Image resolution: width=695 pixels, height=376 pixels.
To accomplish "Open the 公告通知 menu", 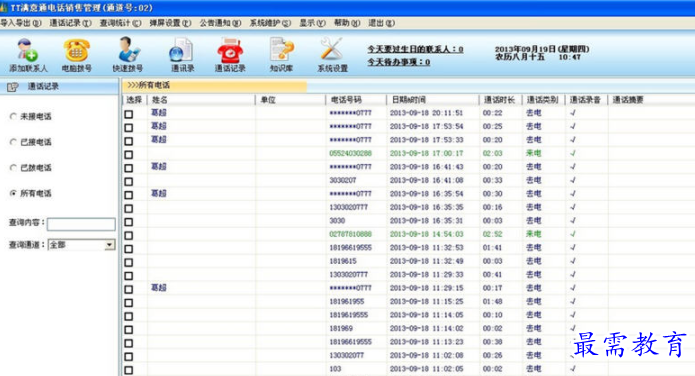I will [x=220, y=23].
